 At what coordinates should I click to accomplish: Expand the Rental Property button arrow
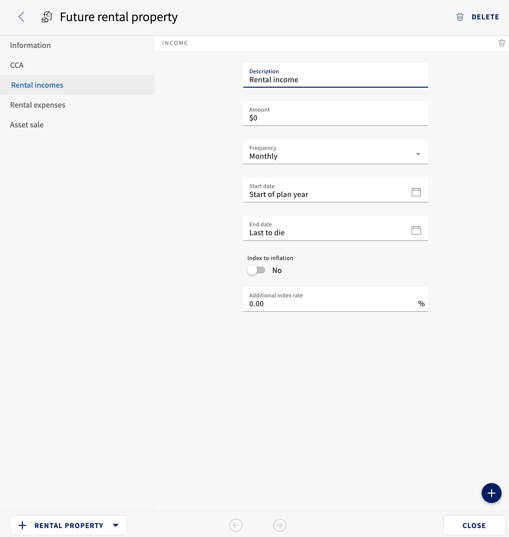click(x=115, y=525)
